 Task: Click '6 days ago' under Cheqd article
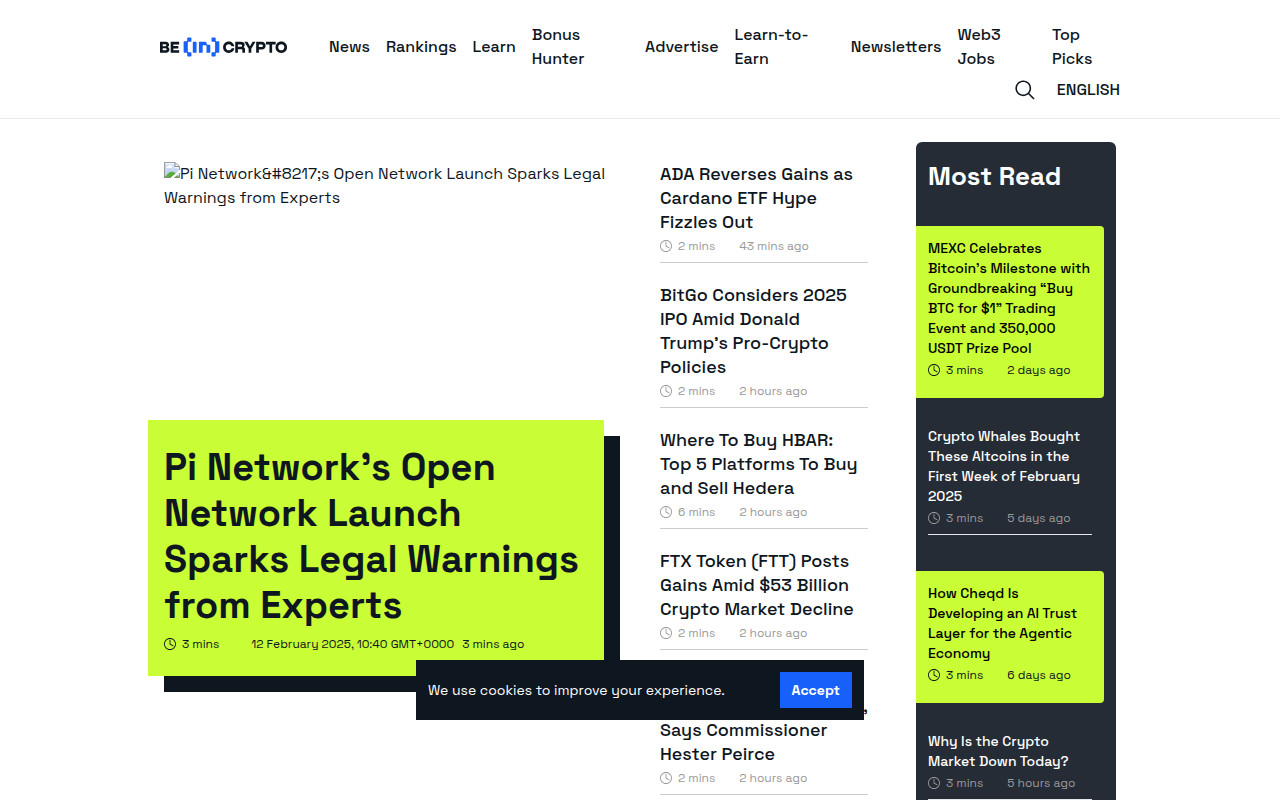(1038, 675)
